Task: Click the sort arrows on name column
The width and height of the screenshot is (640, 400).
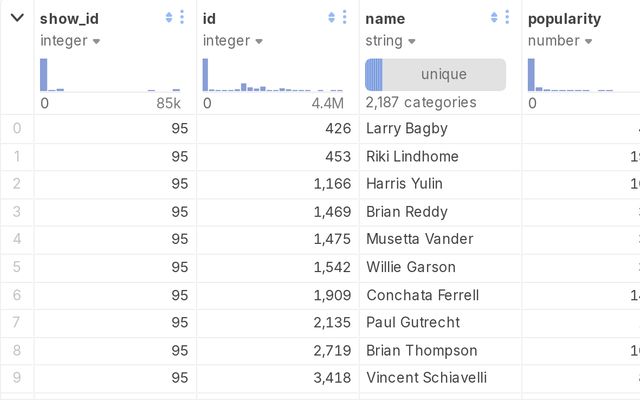Action: tap(495, 18)
